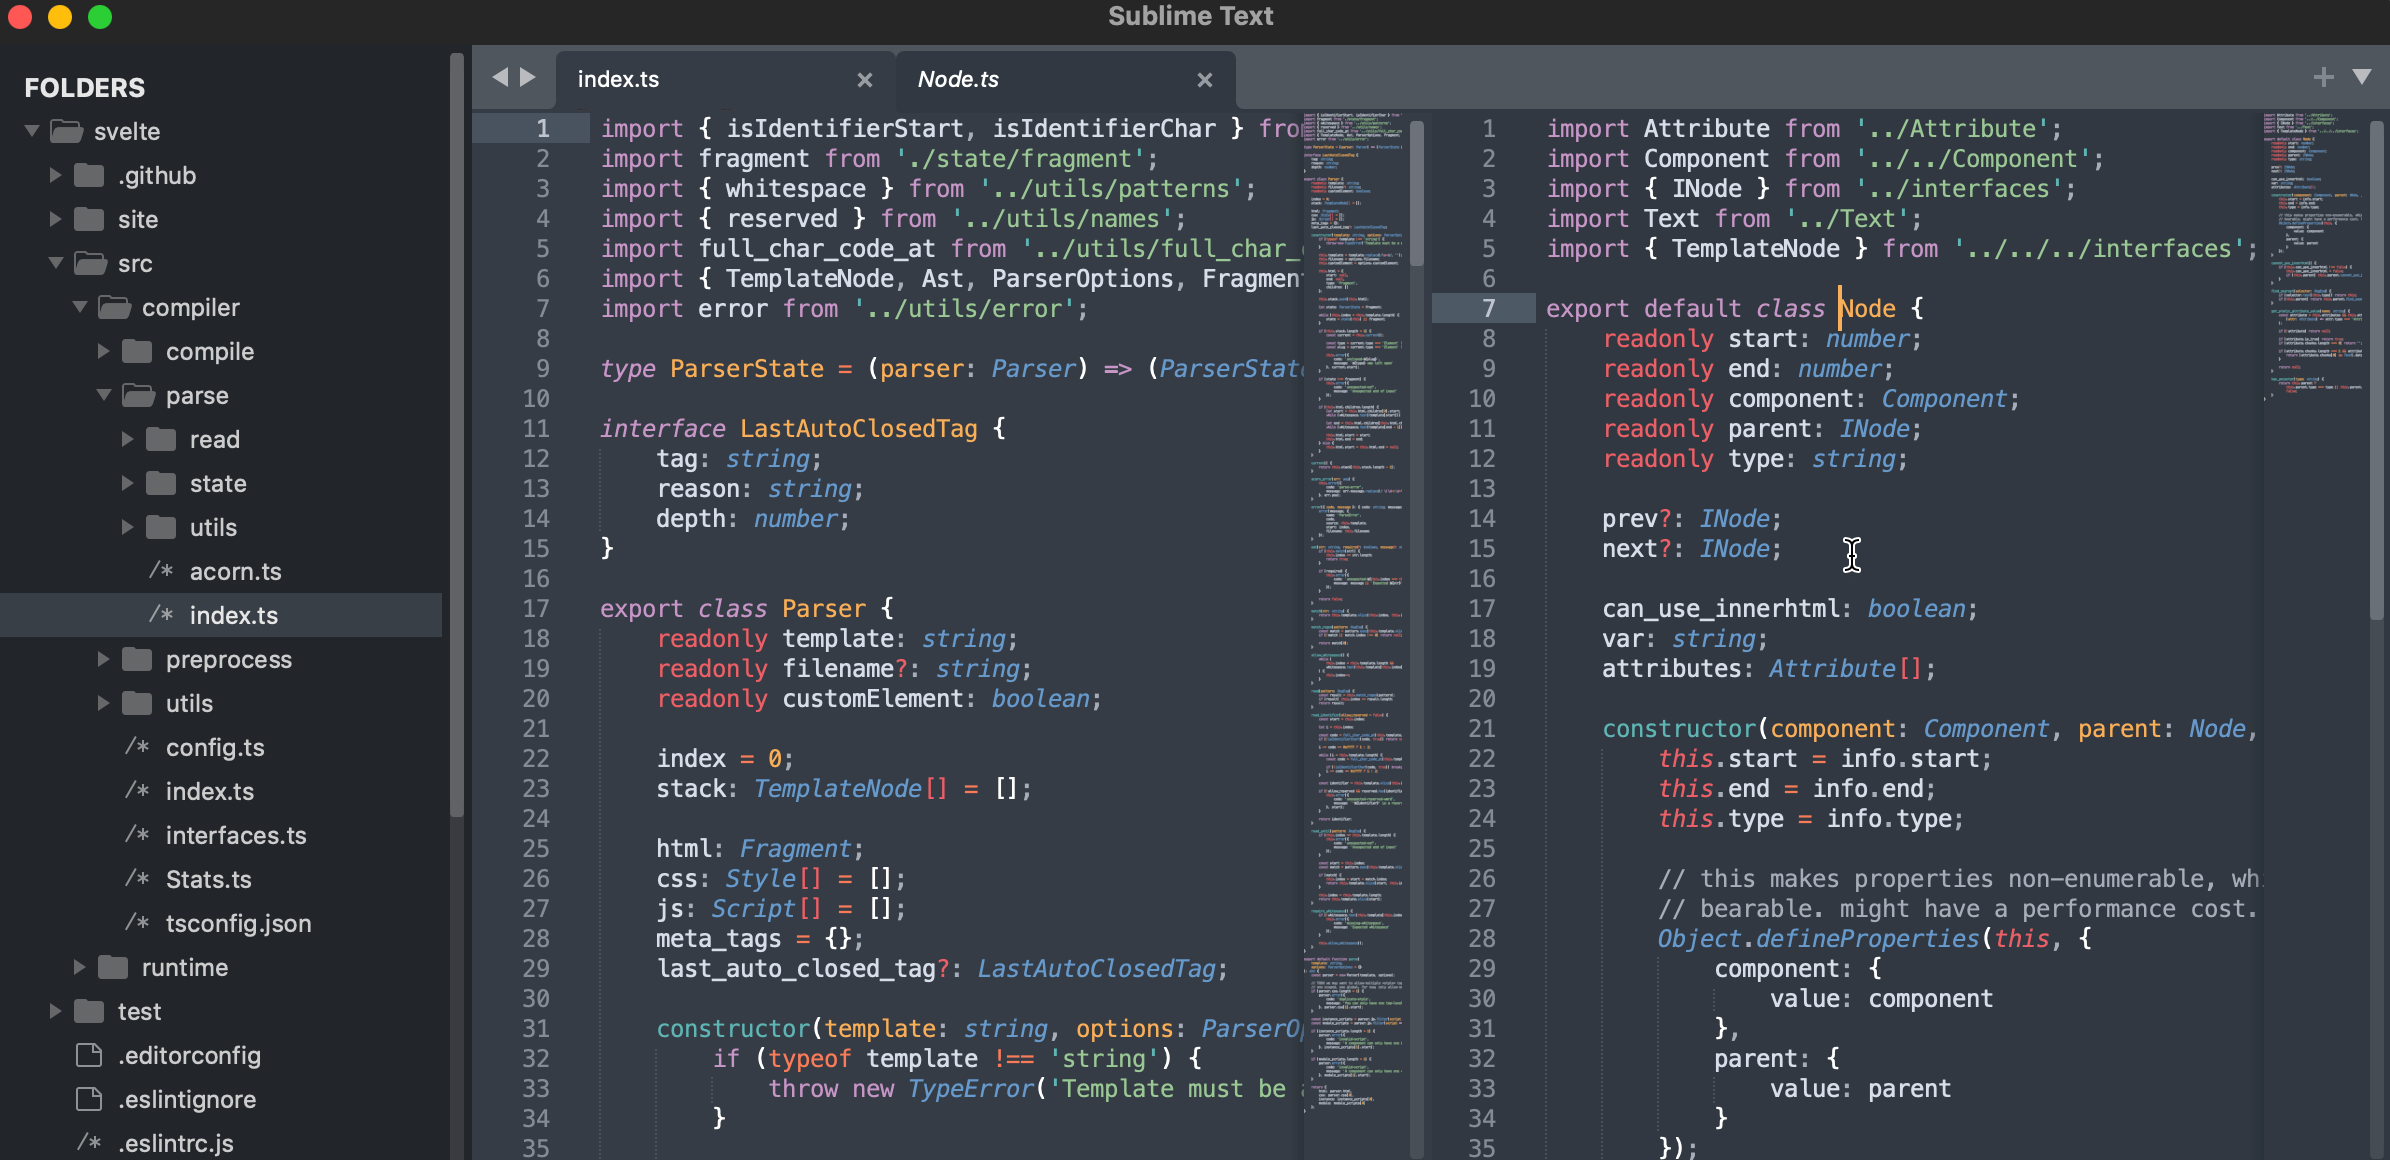The height and width of the screenshot is (1160, 2390).
Task: Click the .editorconfig file icon
Action: click(89, 1055)
